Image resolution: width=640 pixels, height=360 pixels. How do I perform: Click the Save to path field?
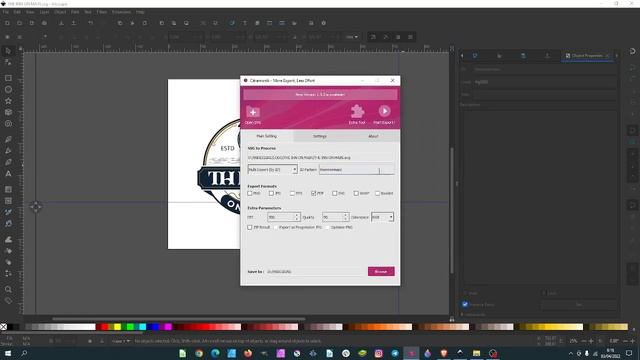click(x=316, y=271)
